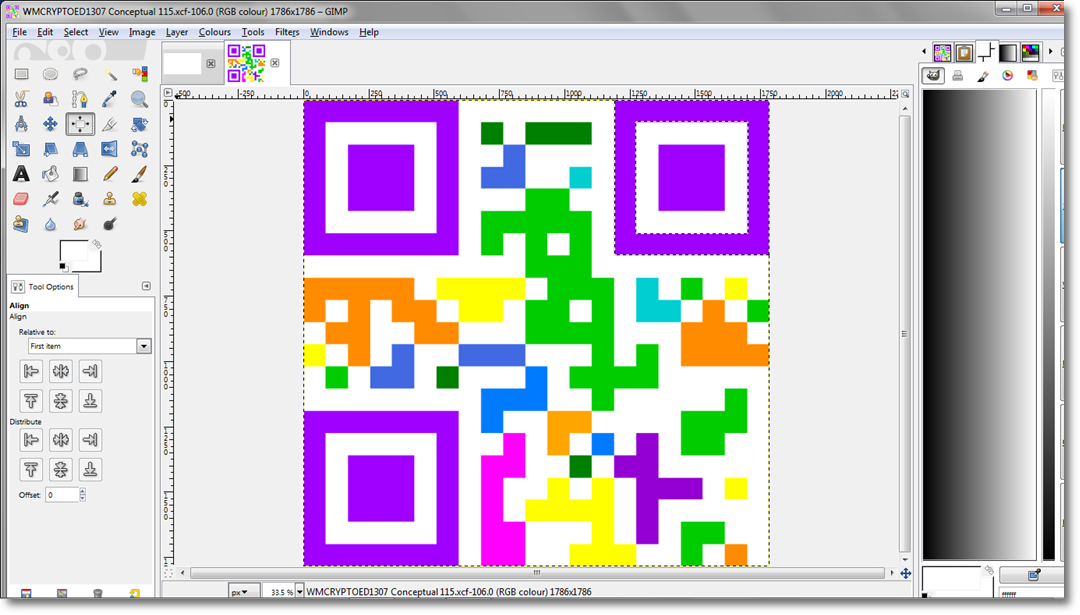1080x615 pixels.
Task: Toggle the GIMP colour selector mode
Action: pyautogui.click(x=933, y=76)
